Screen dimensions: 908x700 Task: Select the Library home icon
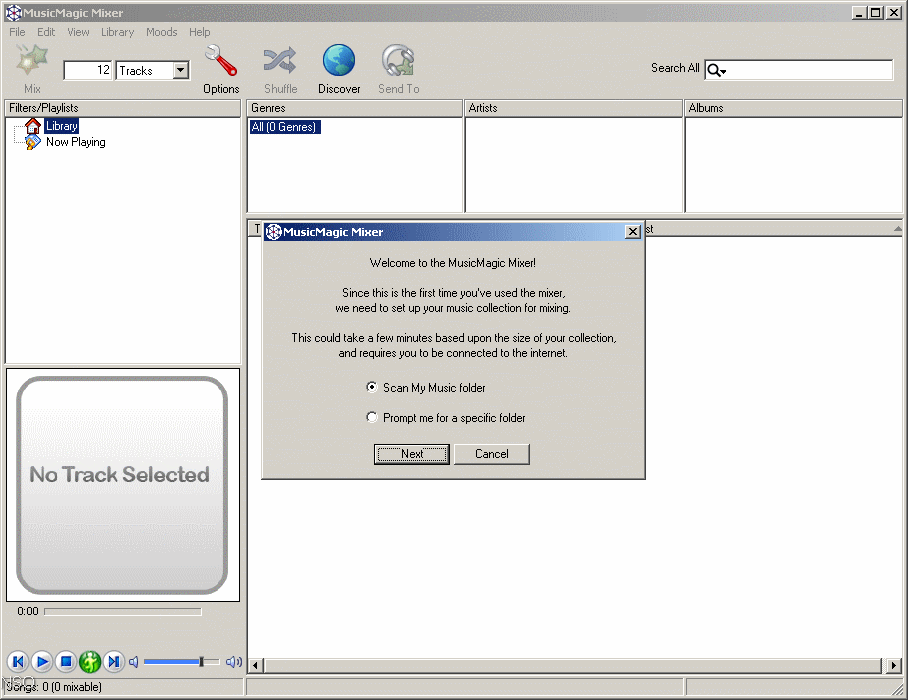[33, 126]
